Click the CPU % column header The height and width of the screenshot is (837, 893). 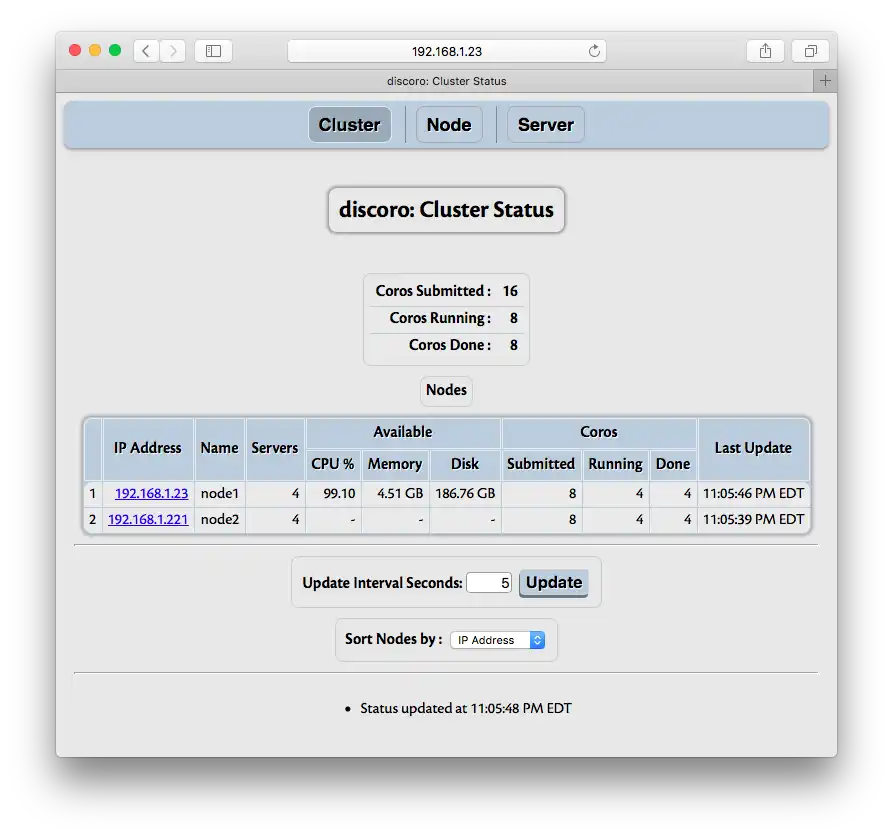333,464
